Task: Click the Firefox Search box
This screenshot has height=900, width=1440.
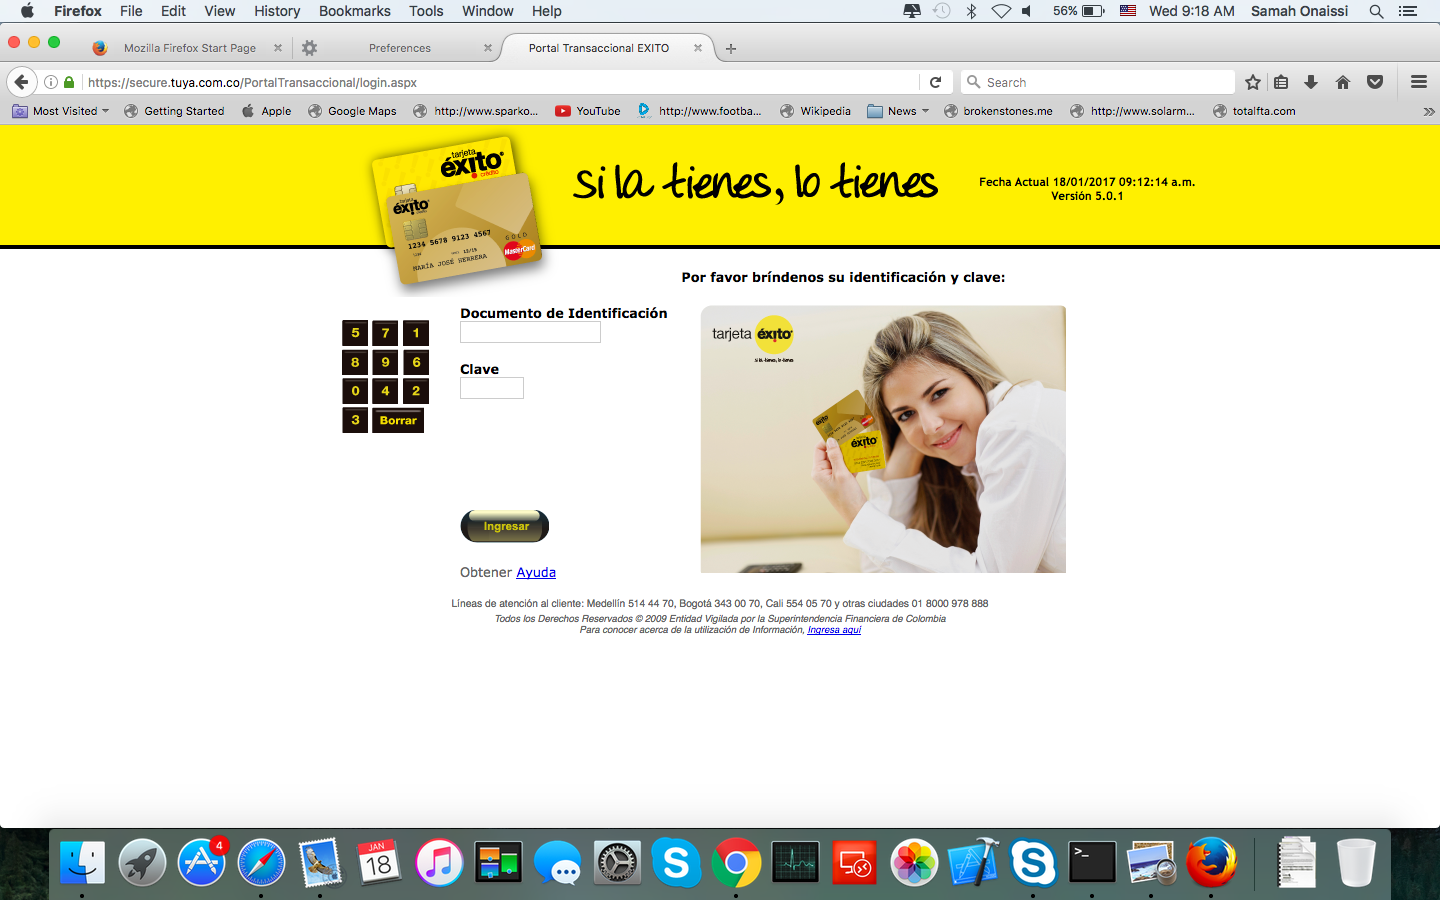Action: pyautogui.click(x=1098, y=82)
